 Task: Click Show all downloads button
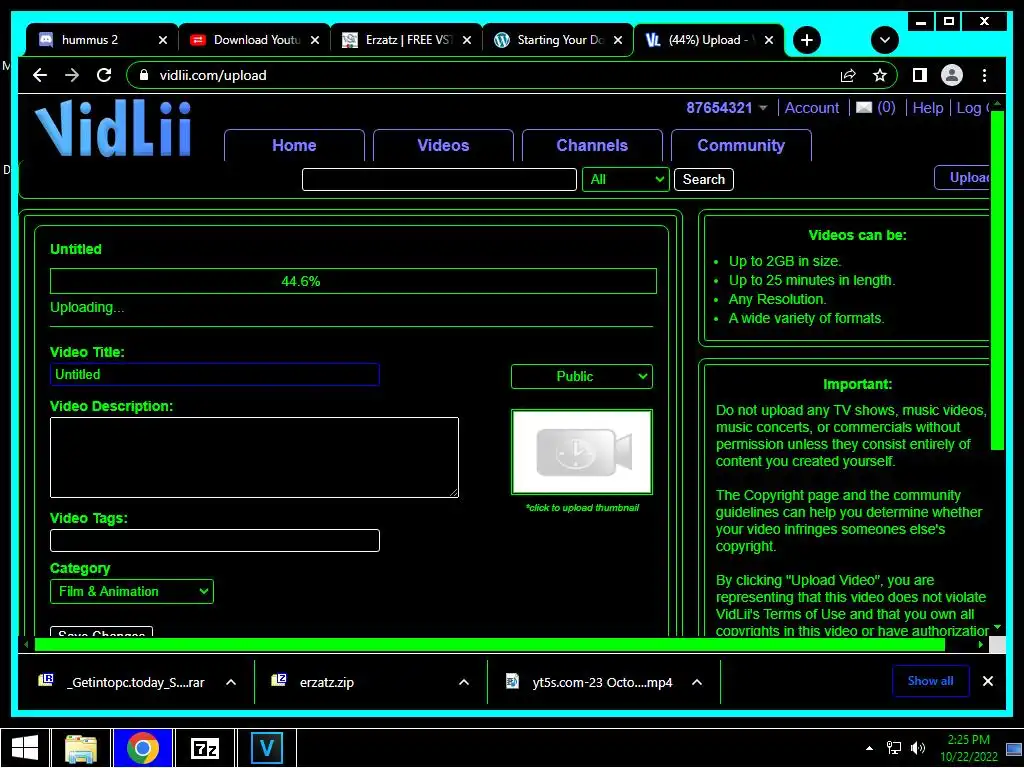coord(930,681)
